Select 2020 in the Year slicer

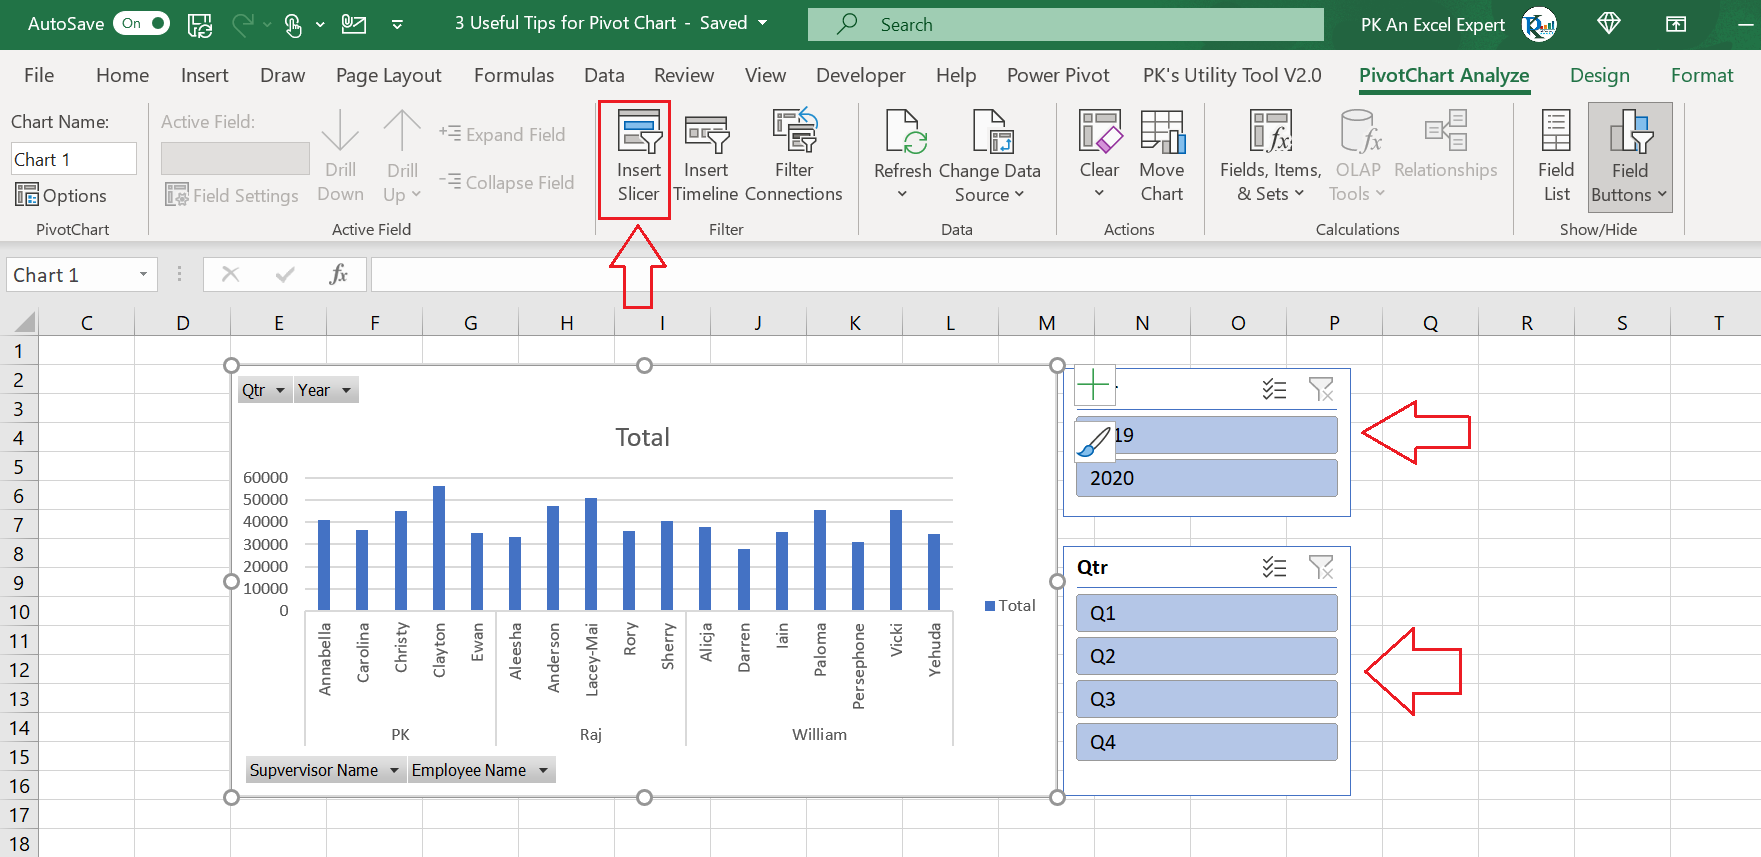(1206, 478)
